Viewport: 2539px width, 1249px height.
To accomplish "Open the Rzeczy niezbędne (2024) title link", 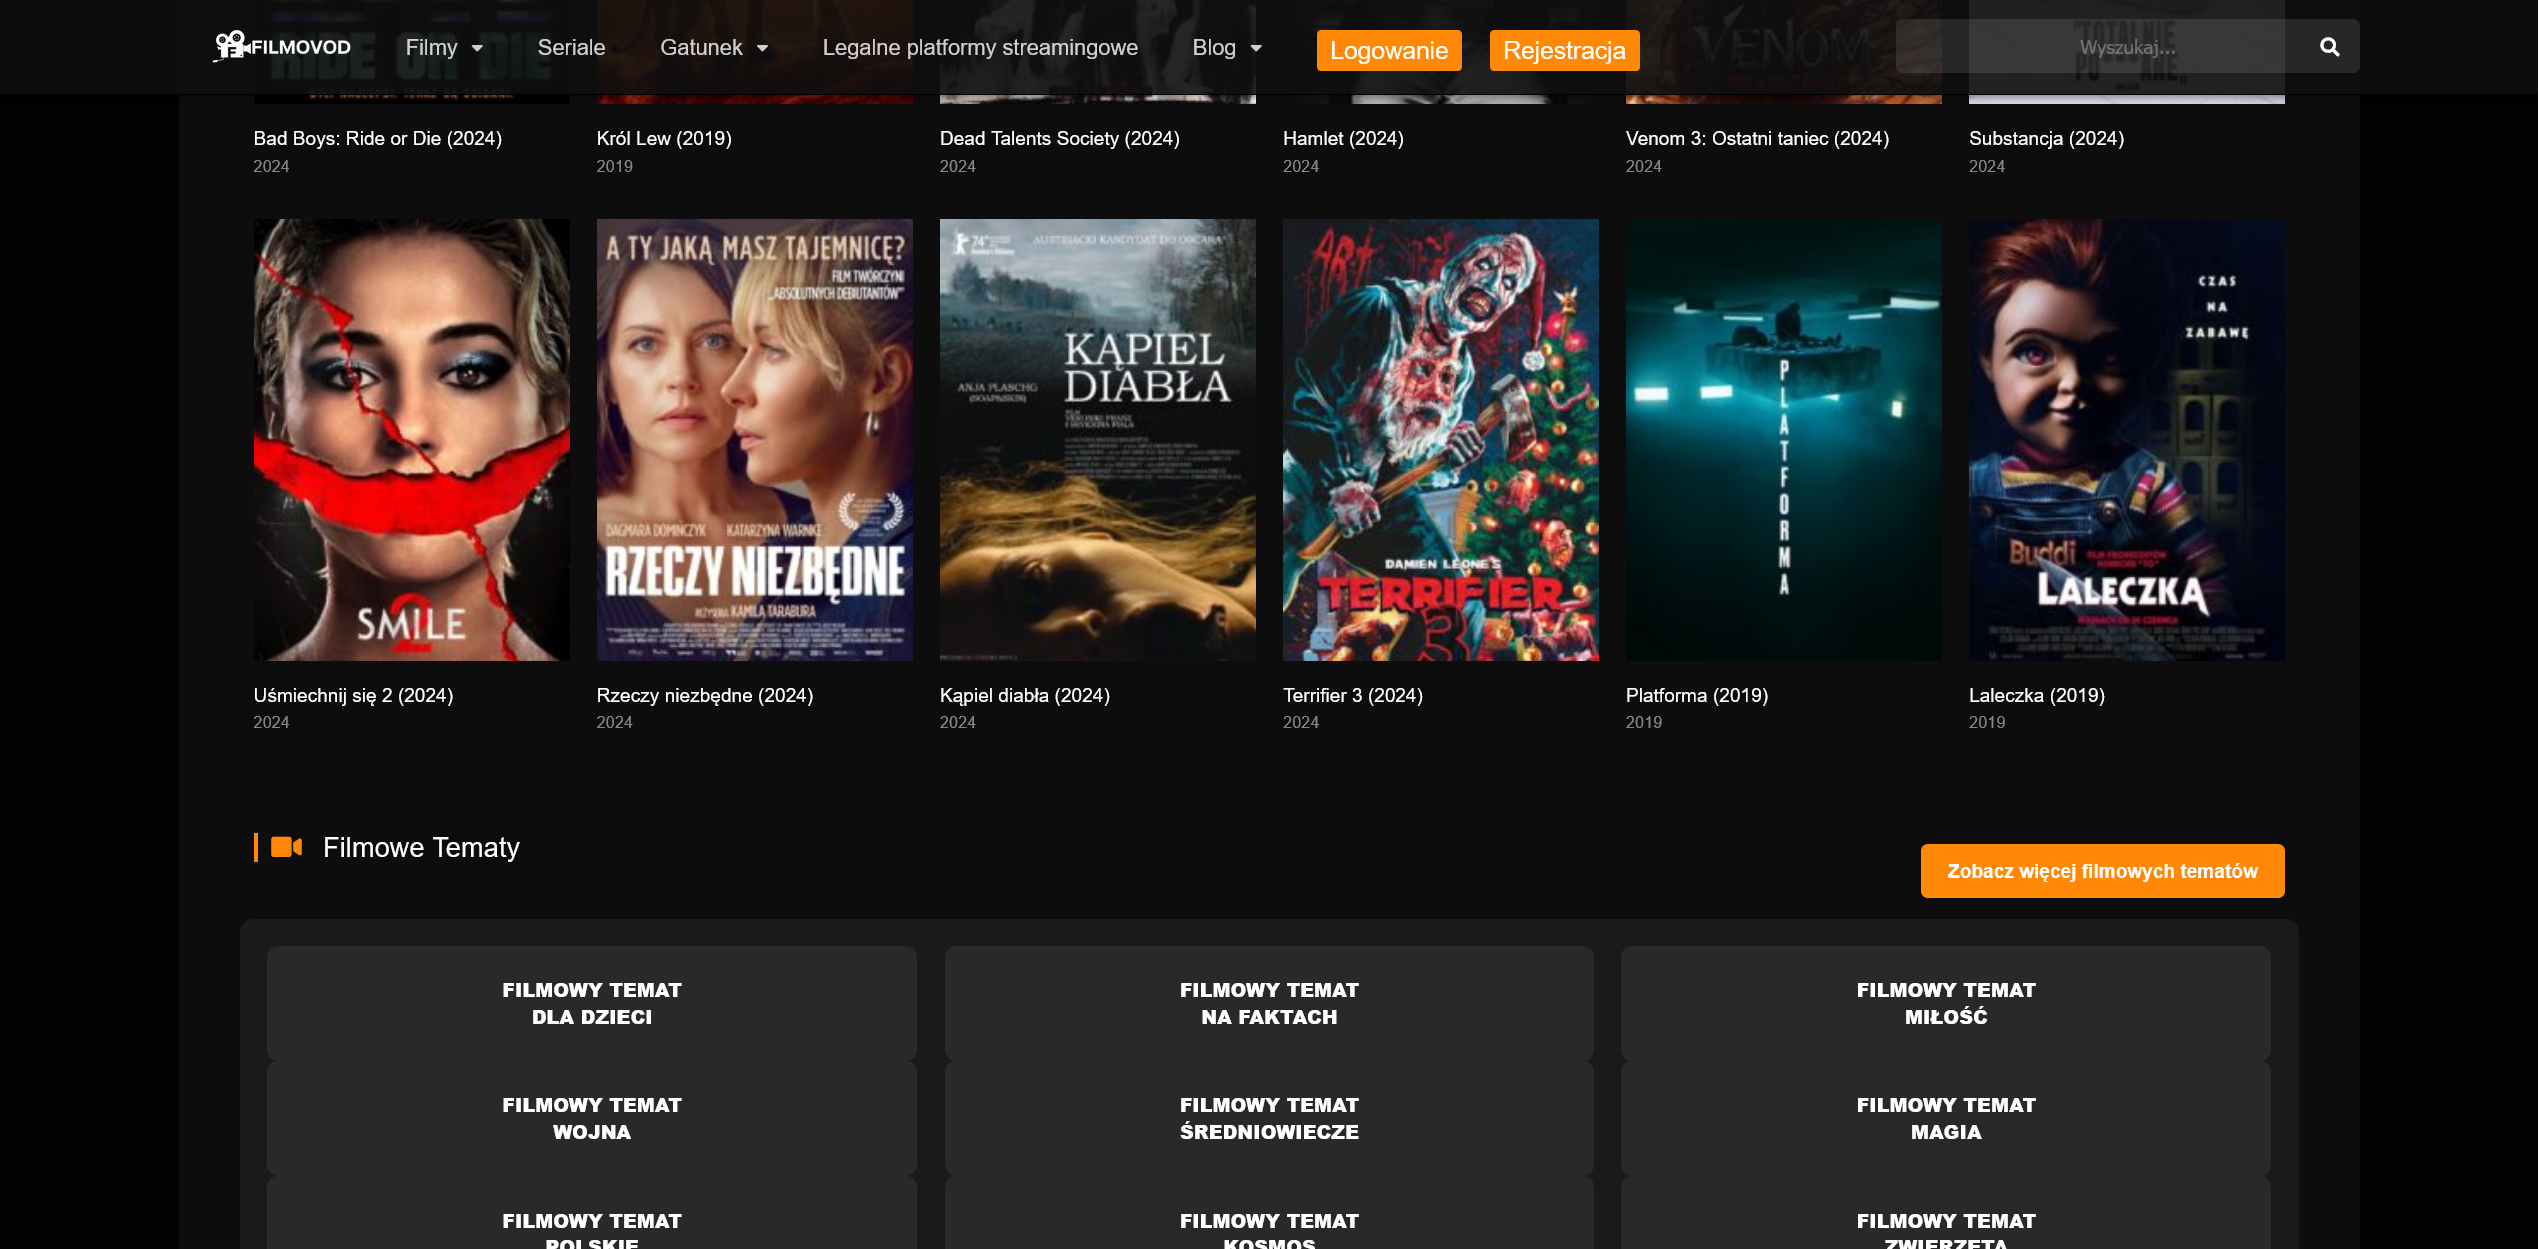I will click(705, 695).
